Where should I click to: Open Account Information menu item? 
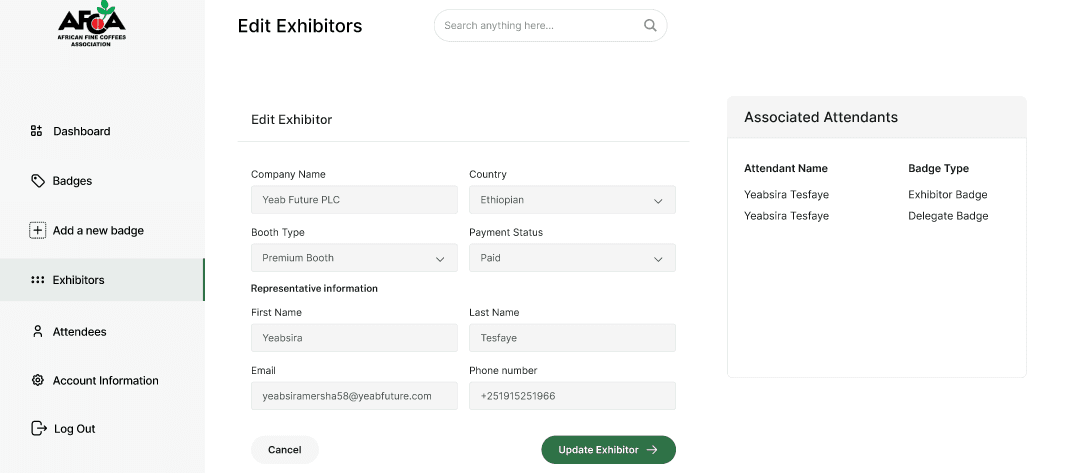click(105, 380)
